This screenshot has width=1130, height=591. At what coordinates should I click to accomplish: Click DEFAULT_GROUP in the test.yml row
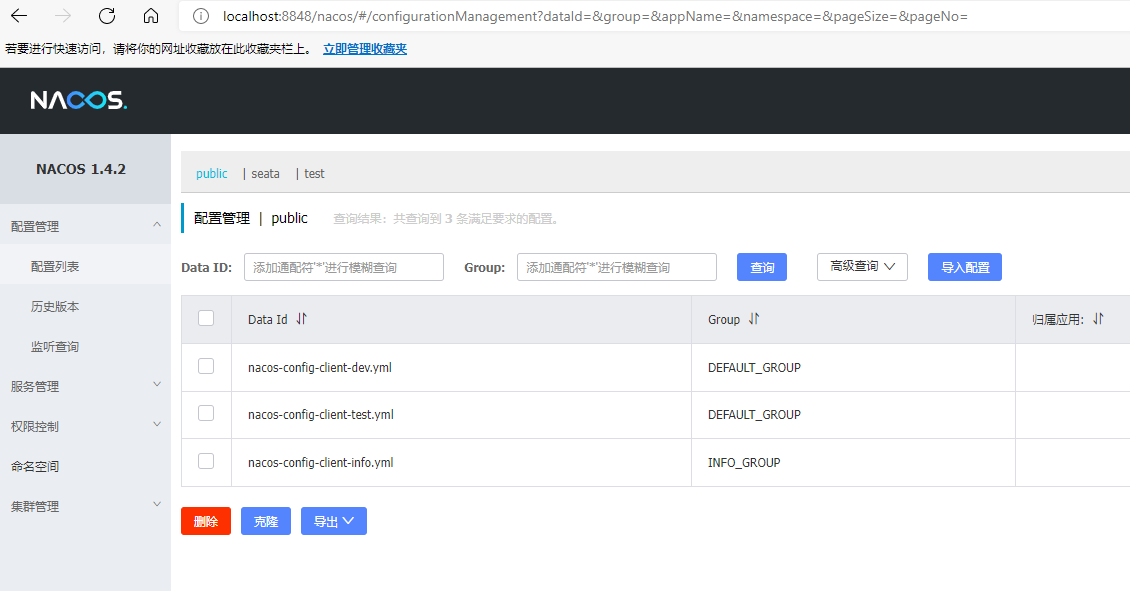tap(754, 414)
